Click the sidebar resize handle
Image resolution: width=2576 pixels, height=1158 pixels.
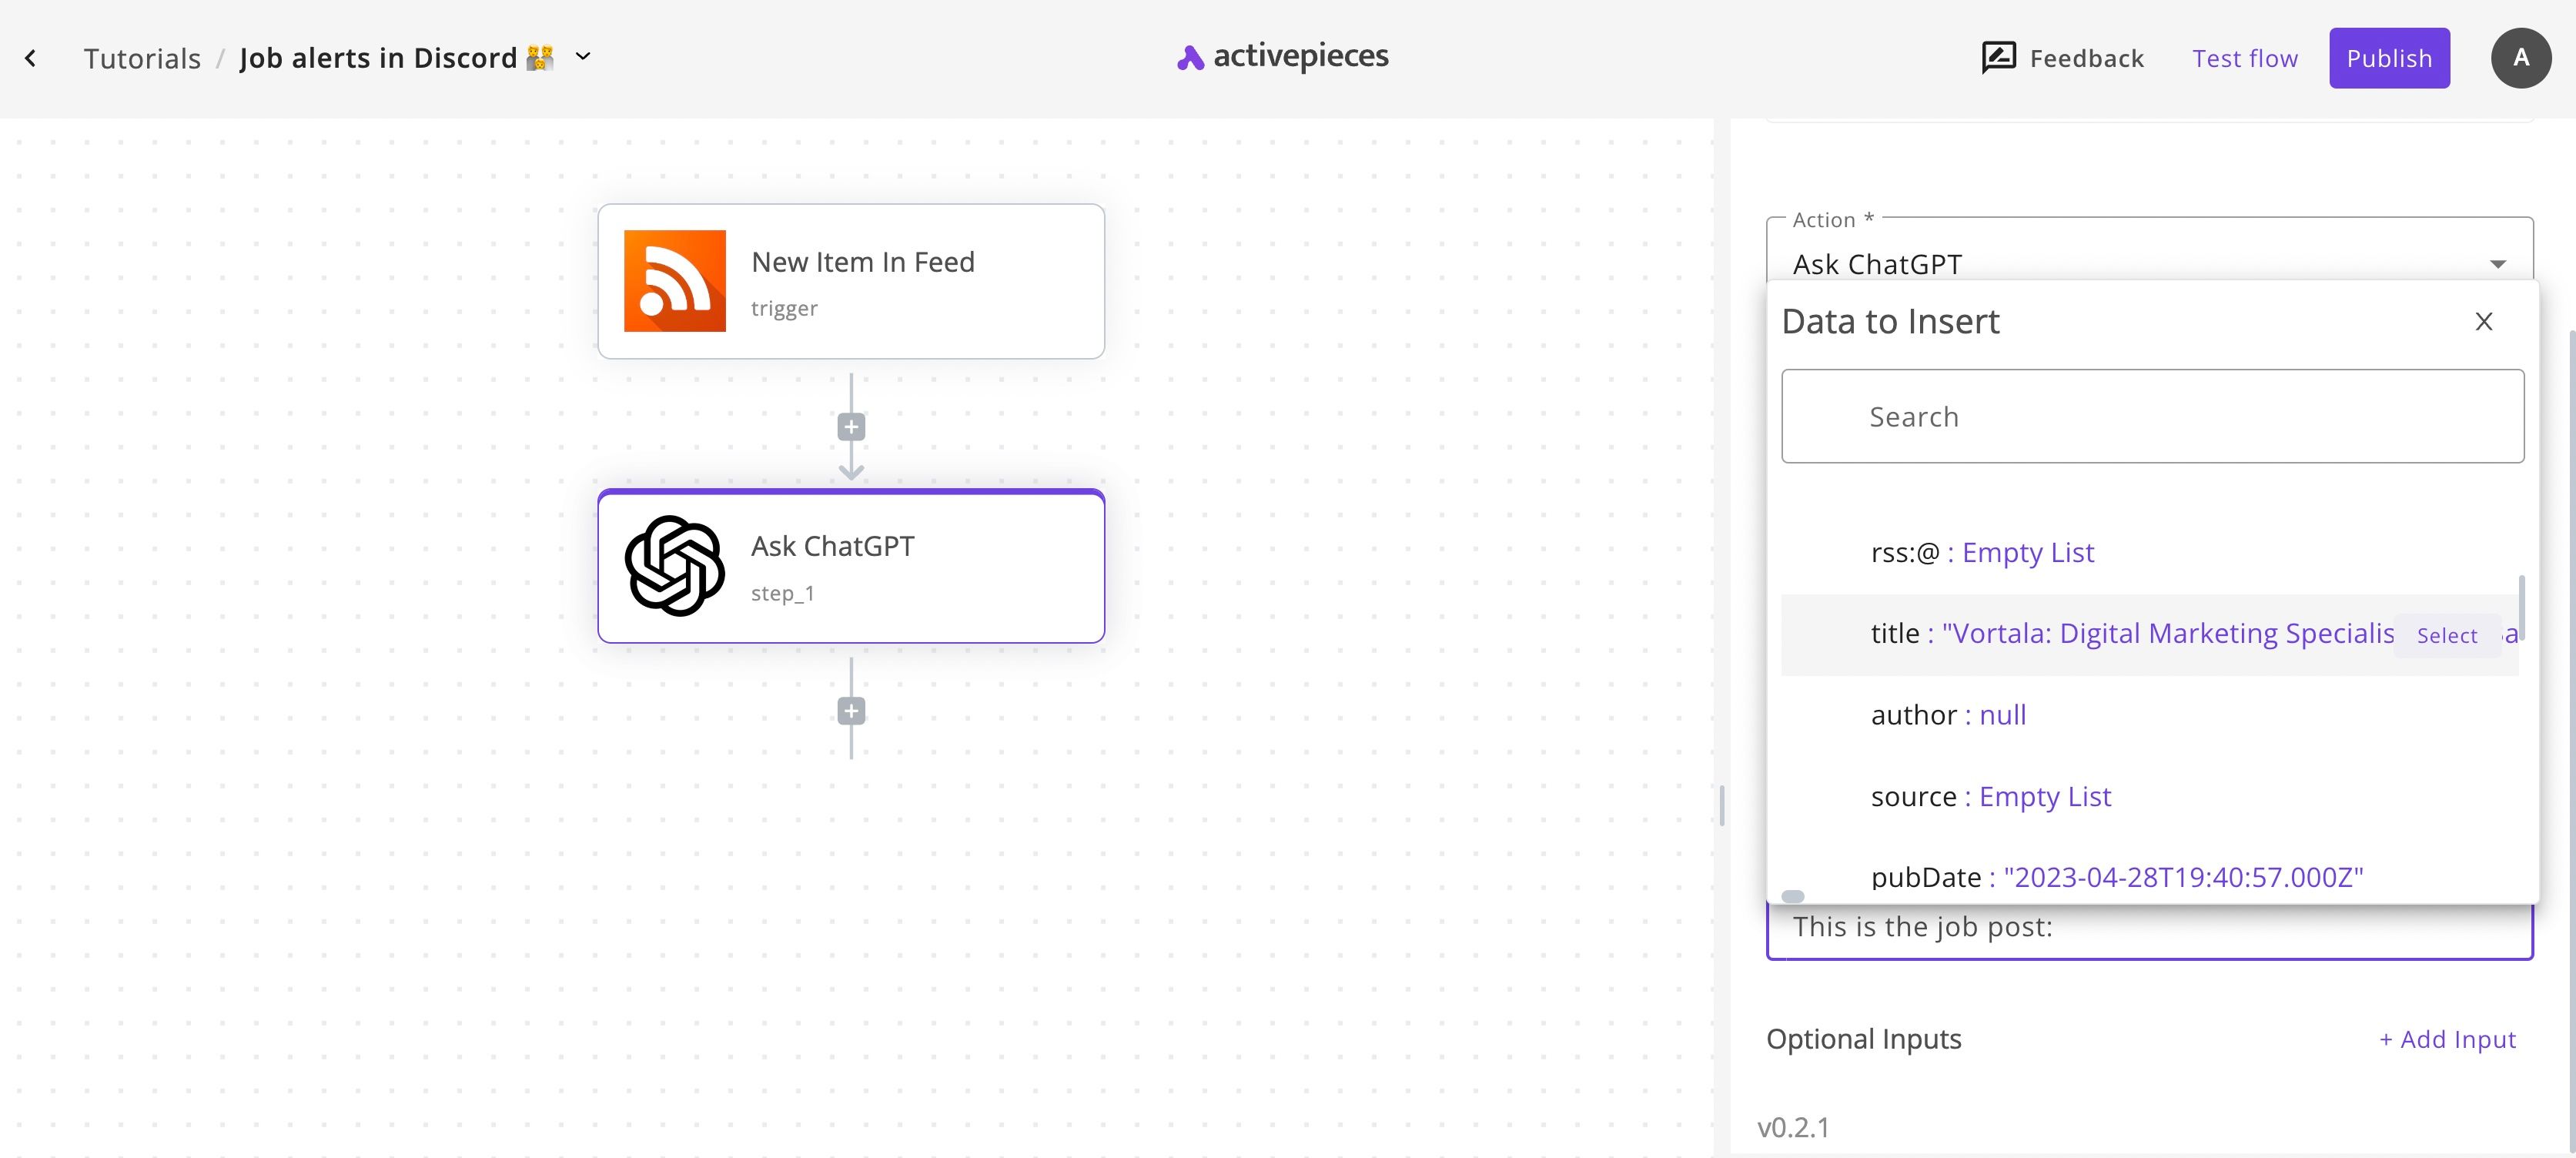pyautogui.click(x=1722, y=806)
